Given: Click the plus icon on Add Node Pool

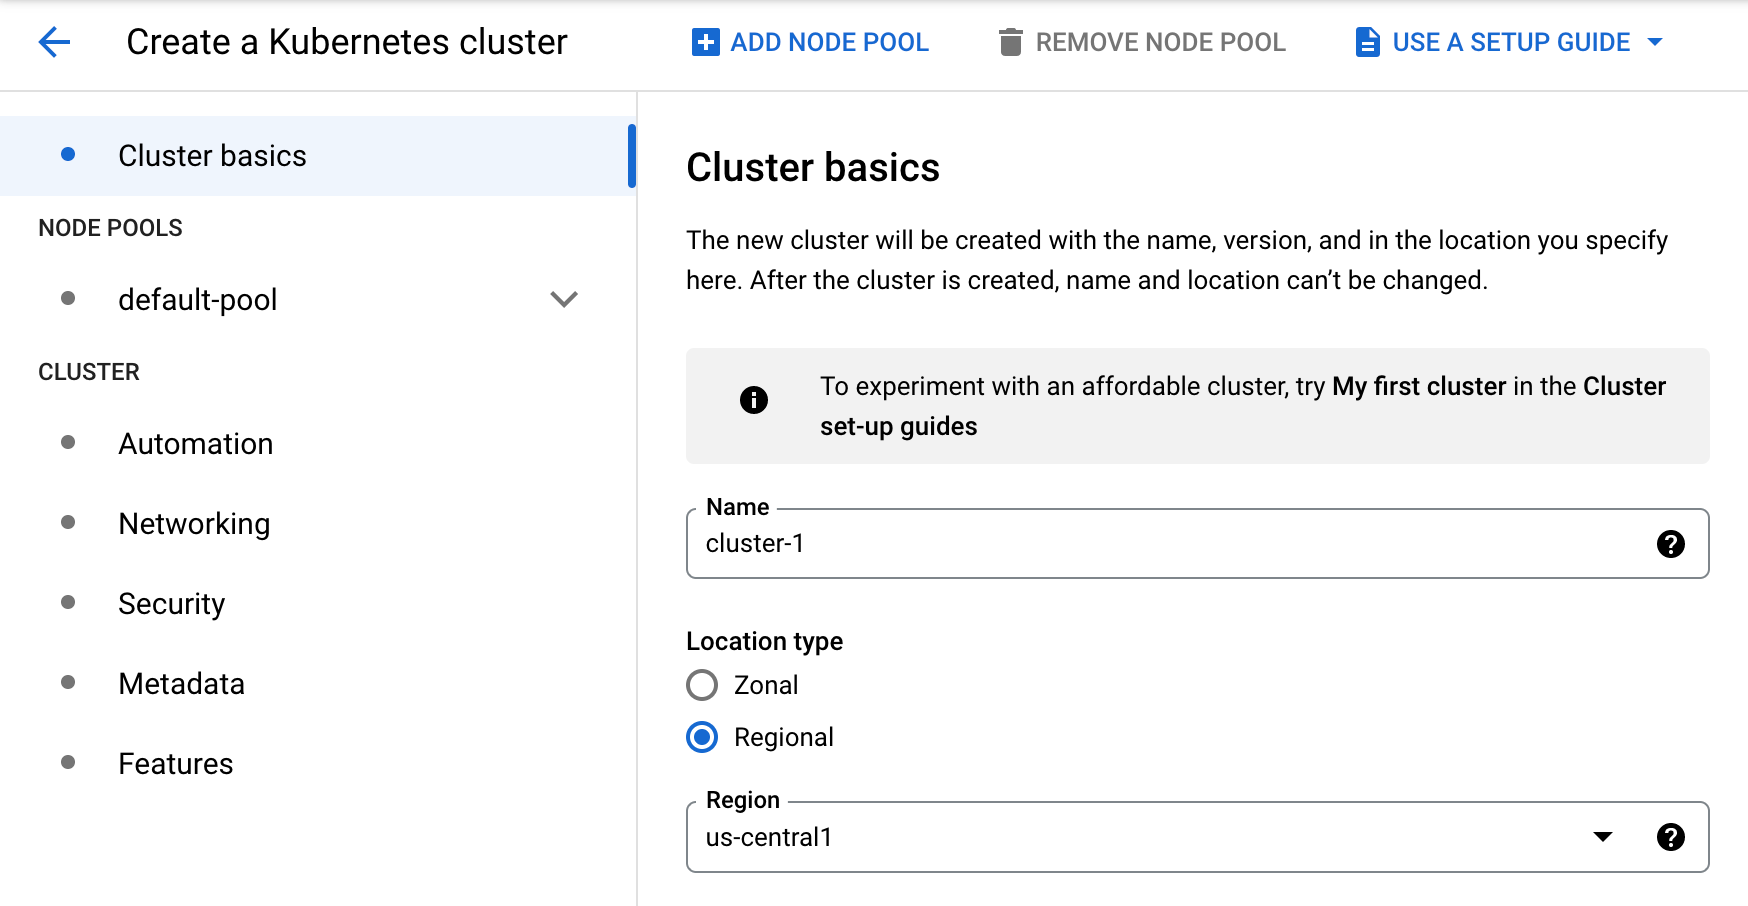Looking at the screenshot, I should [704, 41].
